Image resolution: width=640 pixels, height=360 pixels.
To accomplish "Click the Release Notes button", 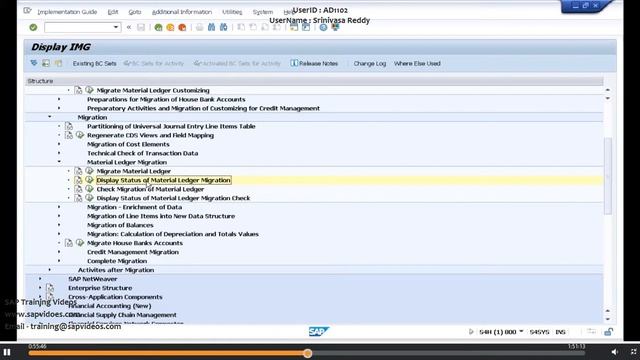I will (314, 63).
